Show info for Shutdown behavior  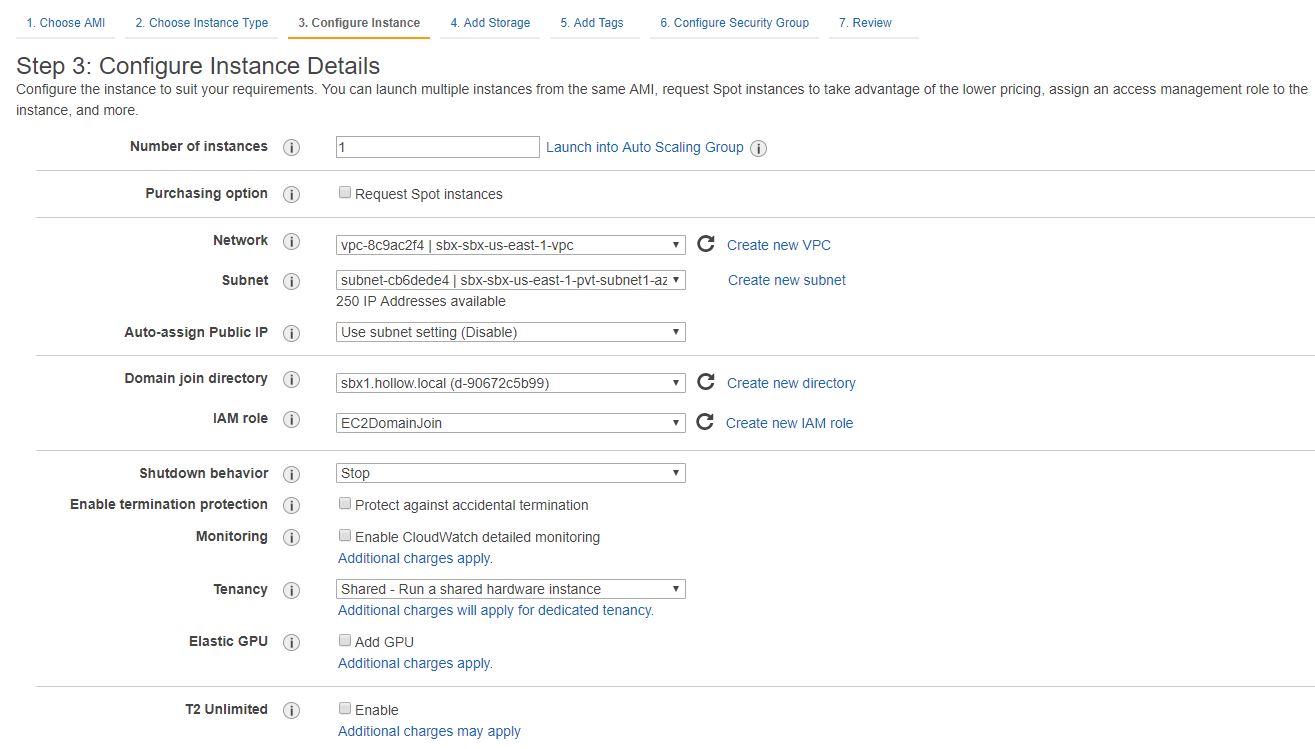[292, 475]
